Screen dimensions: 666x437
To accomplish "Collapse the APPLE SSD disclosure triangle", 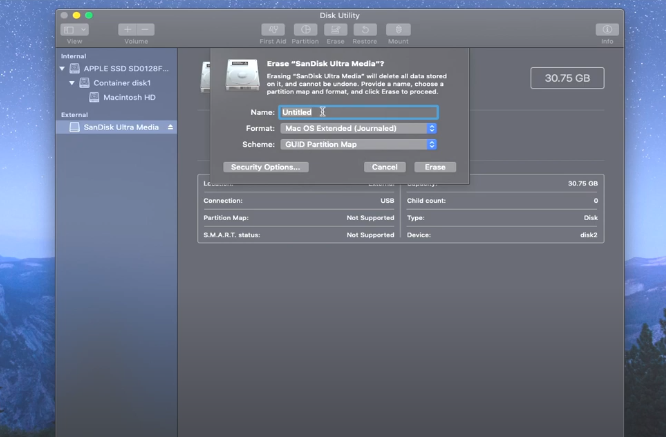I will click(x=62, y=68).
